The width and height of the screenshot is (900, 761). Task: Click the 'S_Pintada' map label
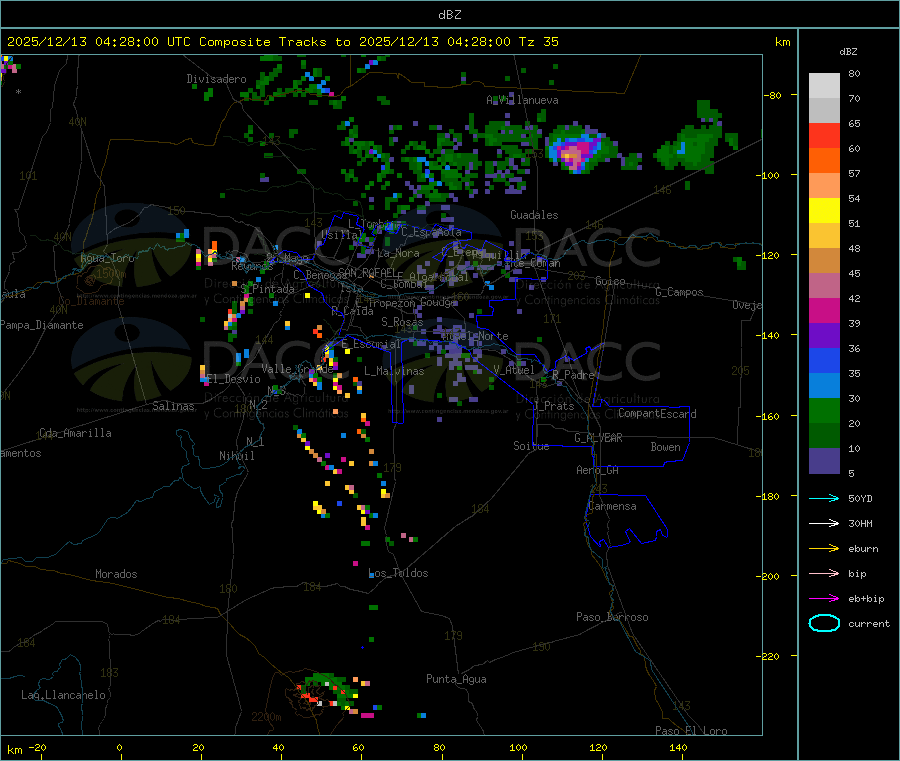(267, 289)
